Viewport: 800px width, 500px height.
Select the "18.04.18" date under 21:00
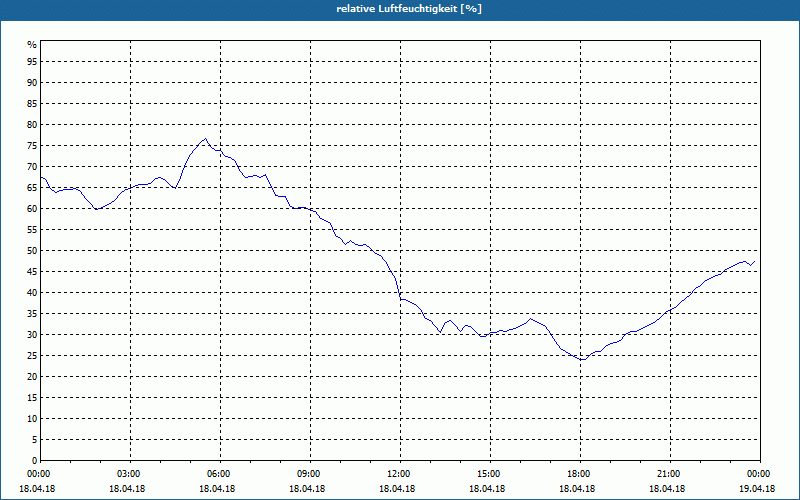[667, 489]
